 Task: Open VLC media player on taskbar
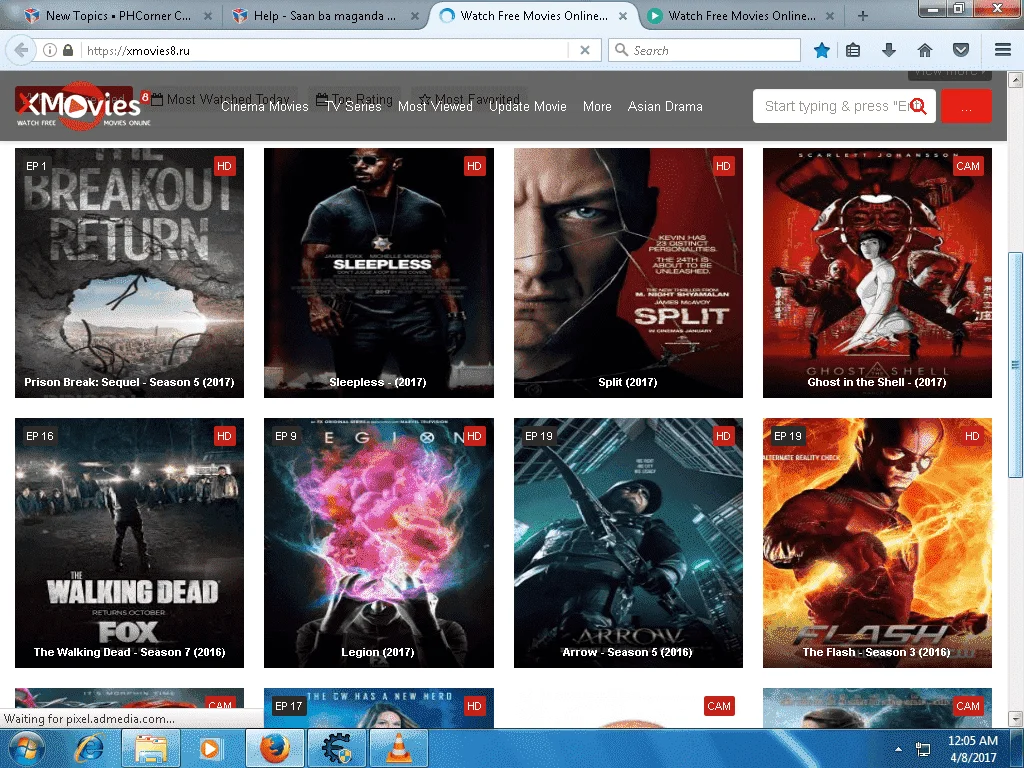(399, 748)
